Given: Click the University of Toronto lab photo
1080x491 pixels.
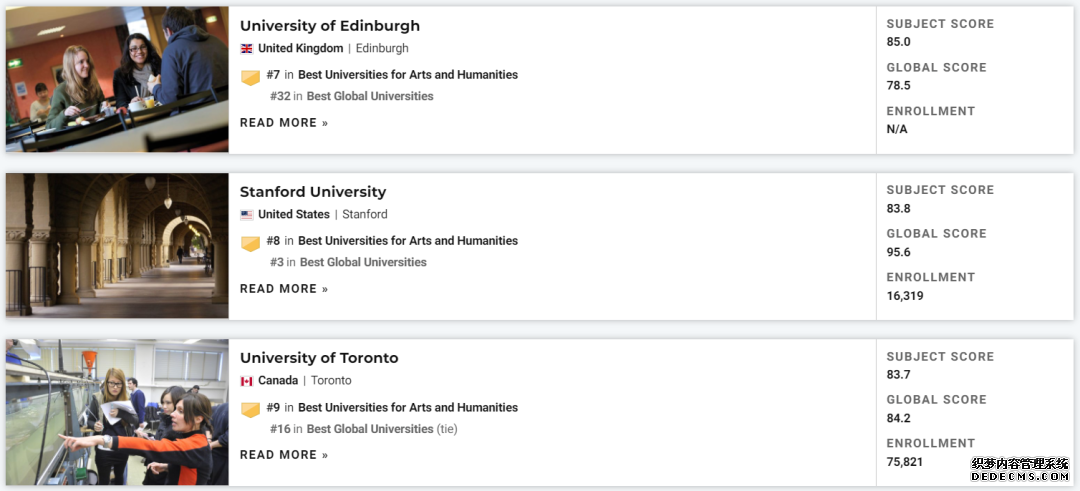Looking at the screenshot, I should pyautogui.click(x=117, y=412).
